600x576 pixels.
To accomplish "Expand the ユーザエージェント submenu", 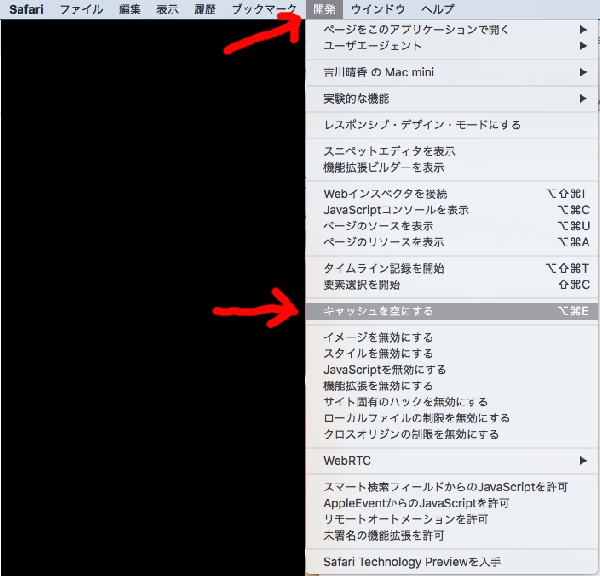I will [x=452, y=46].
